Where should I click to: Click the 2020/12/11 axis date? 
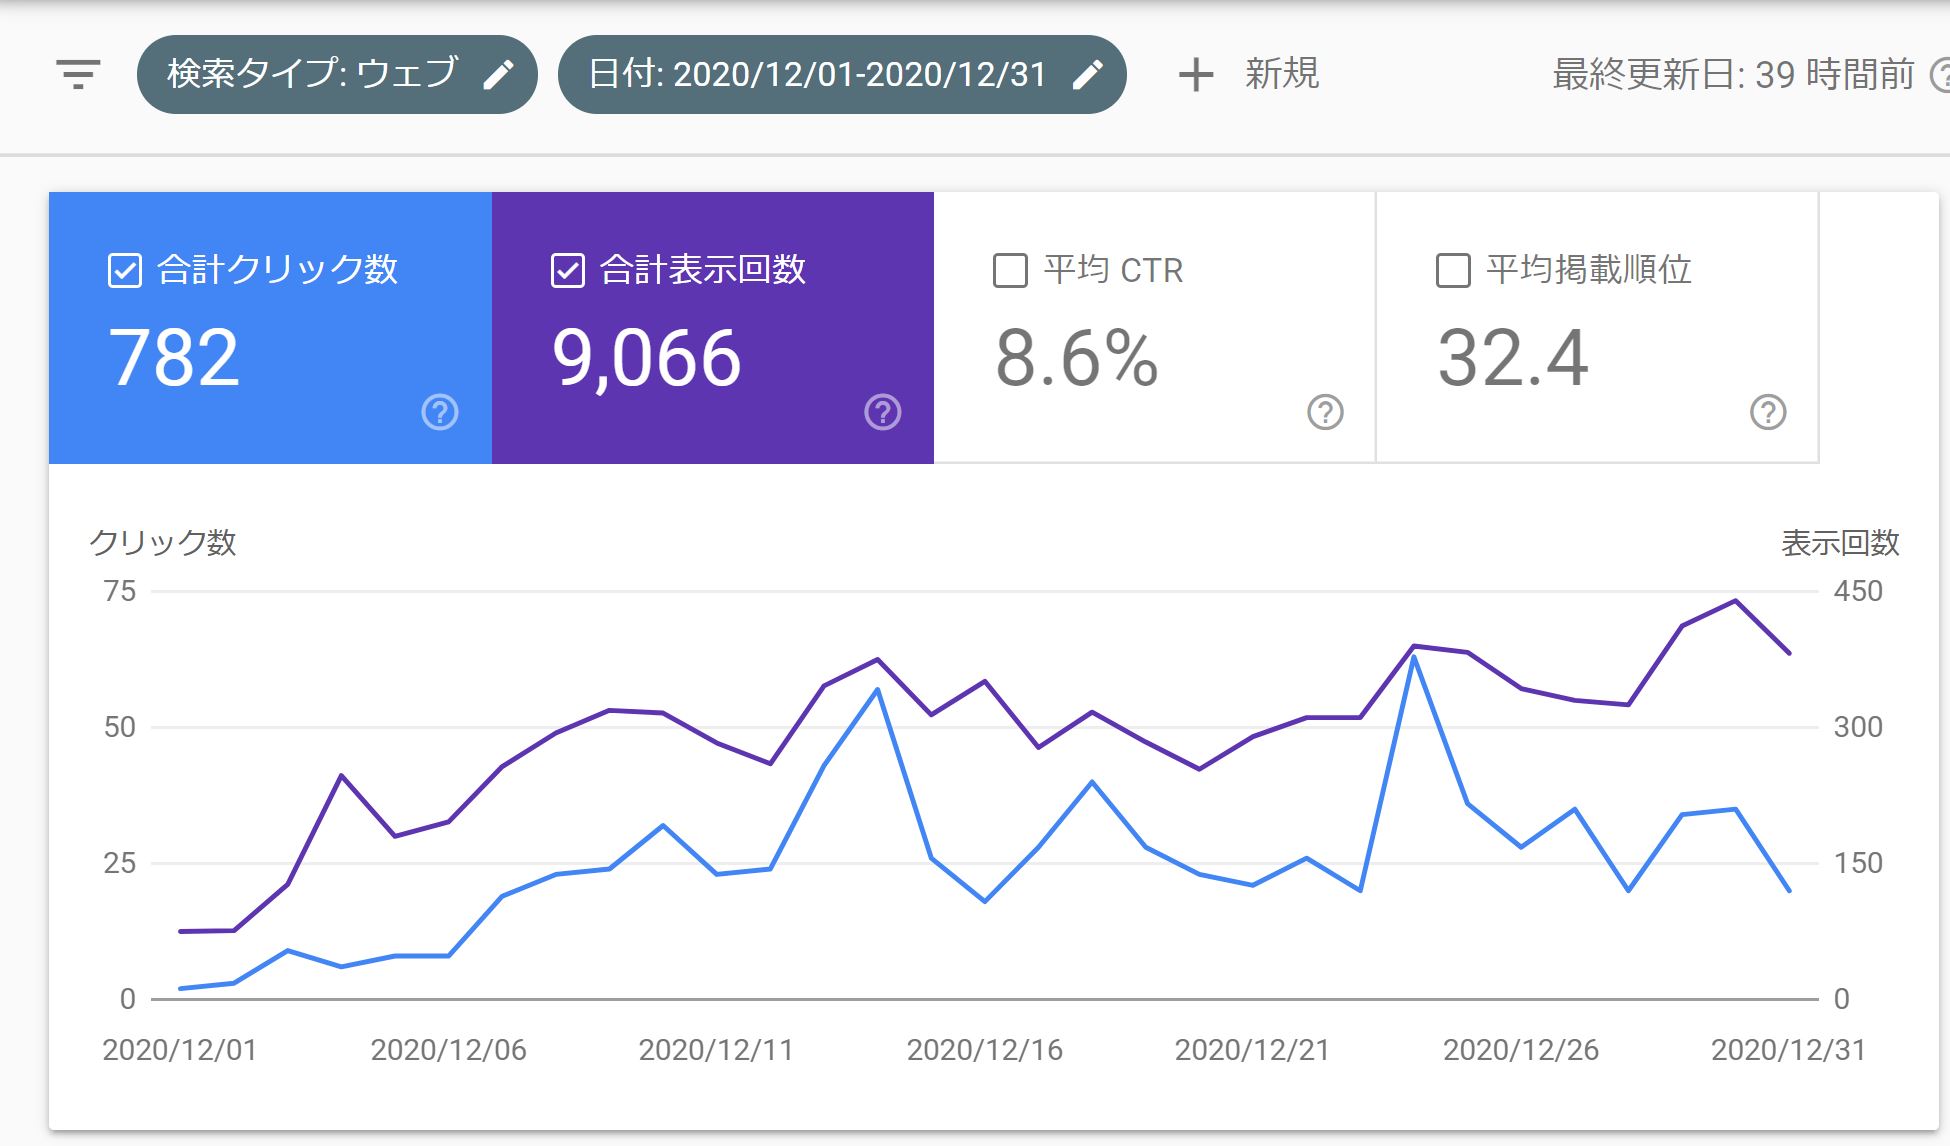pyautogui.click(x=716, y=1050)
